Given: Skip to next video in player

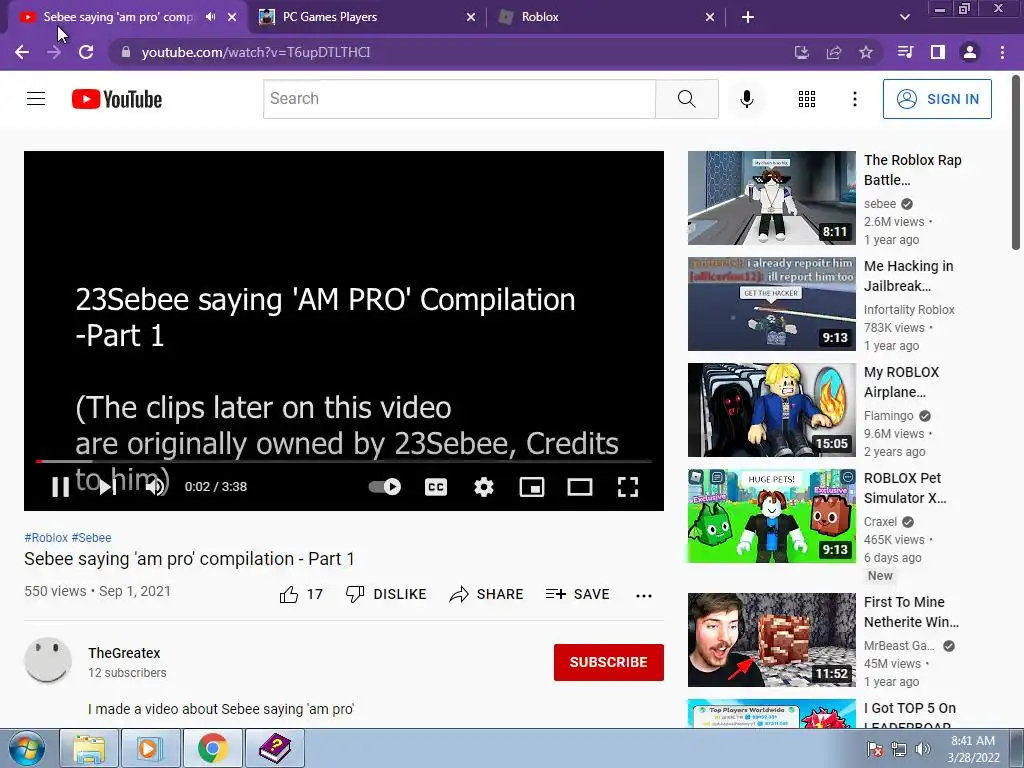Looking at the screenshot, I should (108, 487).
